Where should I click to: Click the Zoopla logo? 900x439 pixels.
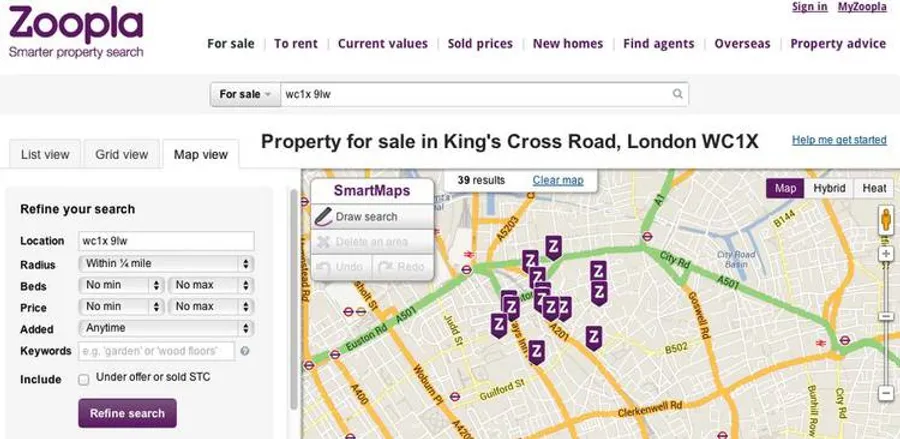pyautogui.click(x=76, y=32)
